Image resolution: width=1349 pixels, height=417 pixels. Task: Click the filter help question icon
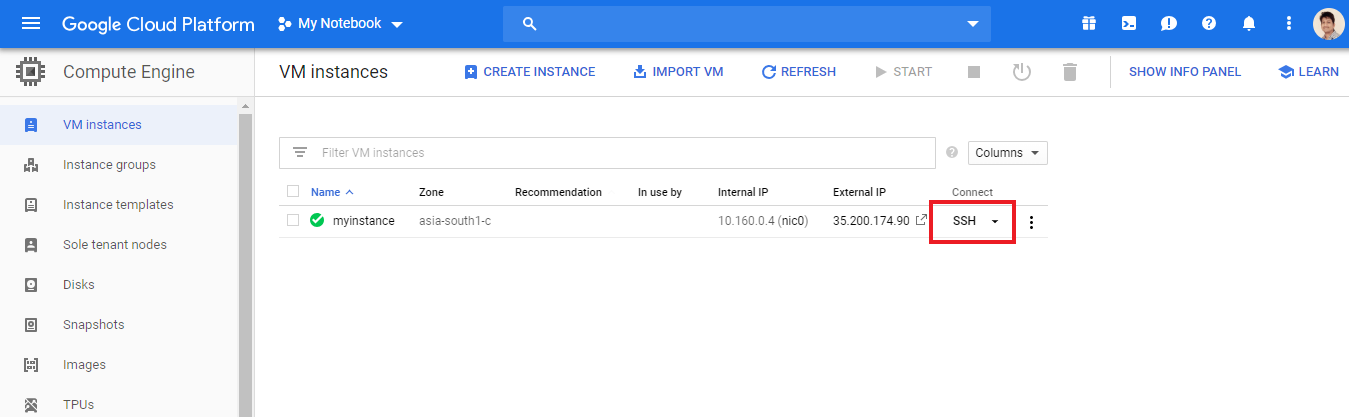coord(952,153)
